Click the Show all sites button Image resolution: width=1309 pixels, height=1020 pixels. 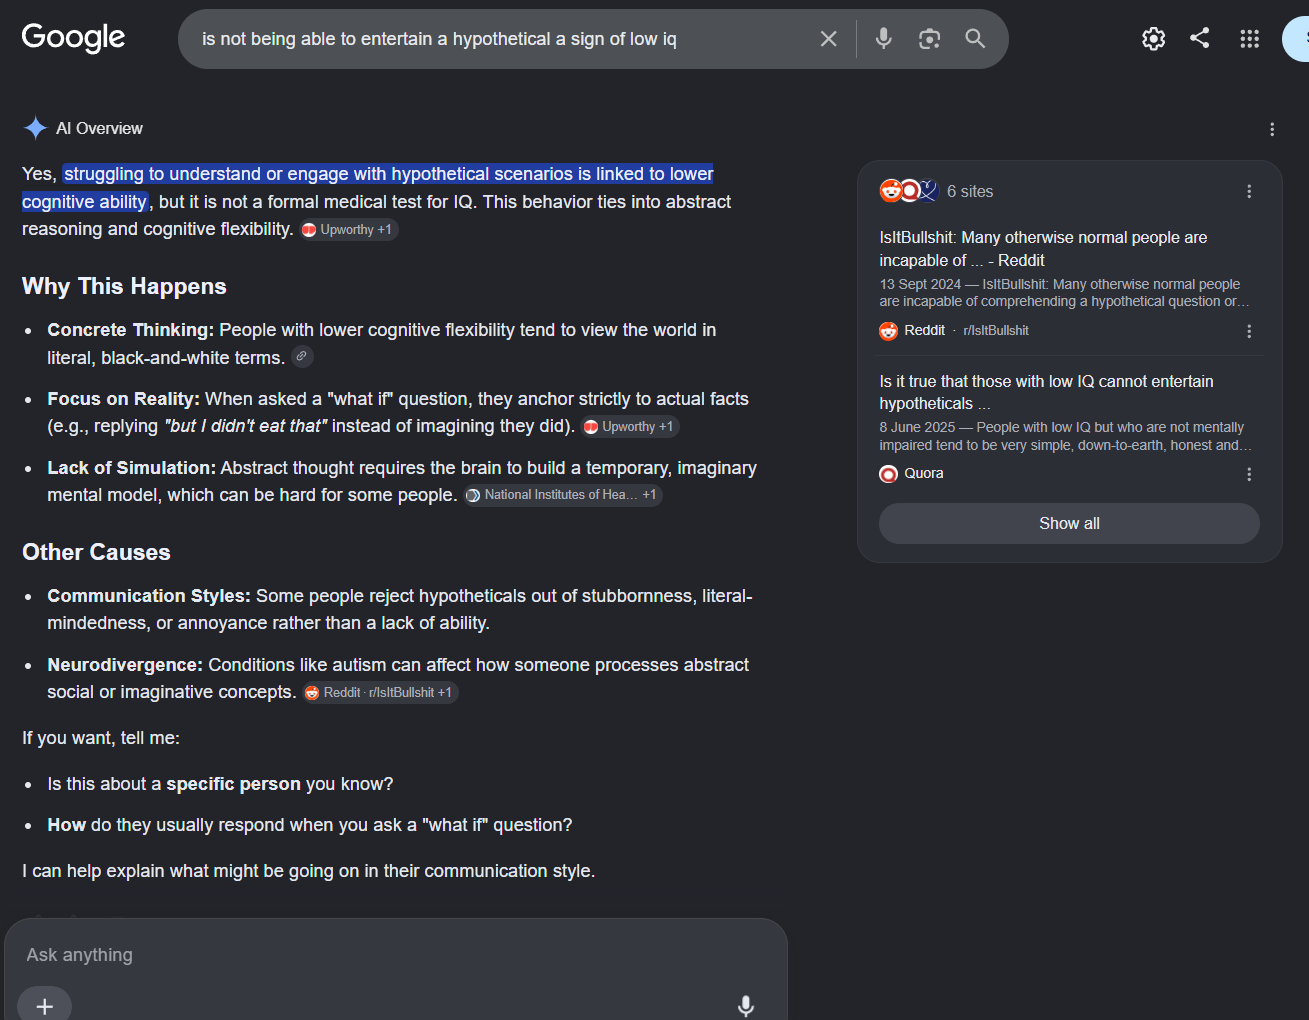coord(1069,523)
